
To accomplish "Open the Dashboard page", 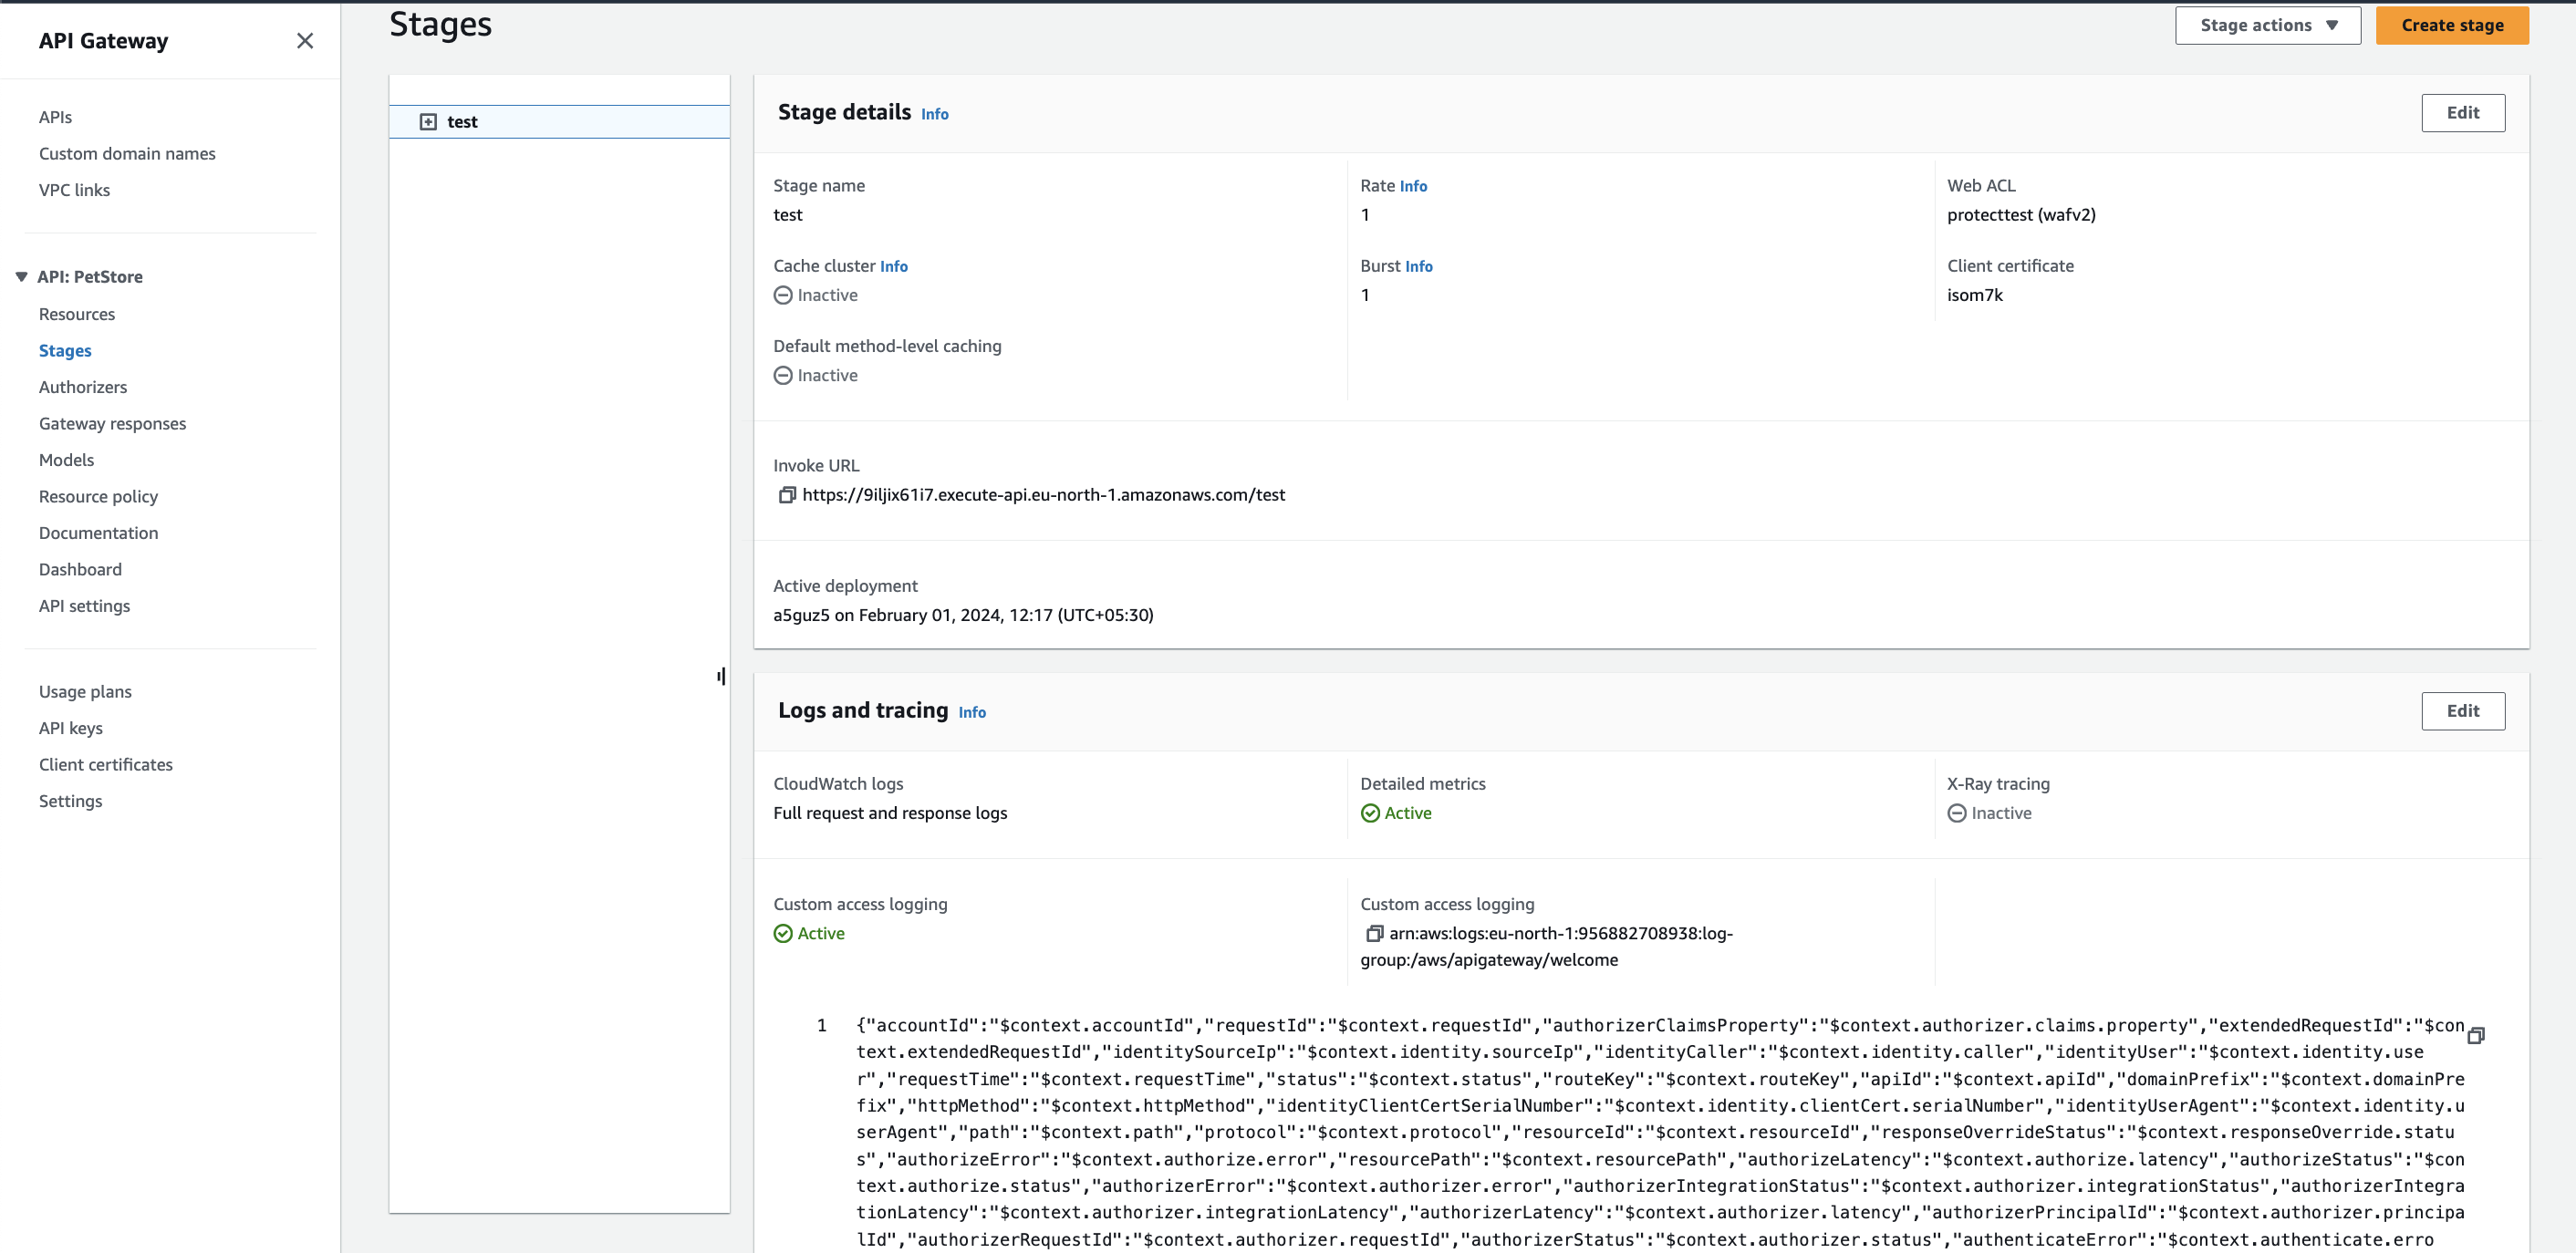I will (80, 569).
